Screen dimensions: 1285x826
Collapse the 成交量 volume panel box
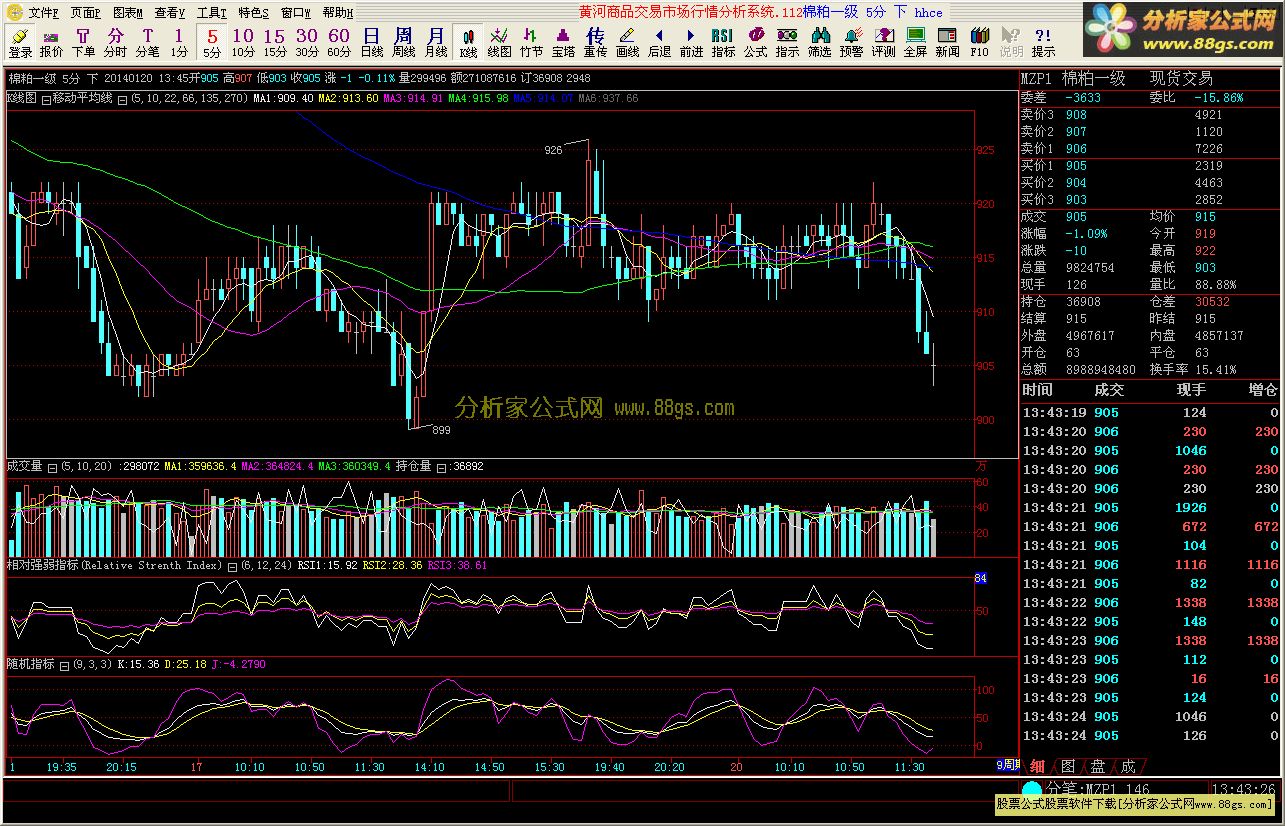tap(52, 467)
